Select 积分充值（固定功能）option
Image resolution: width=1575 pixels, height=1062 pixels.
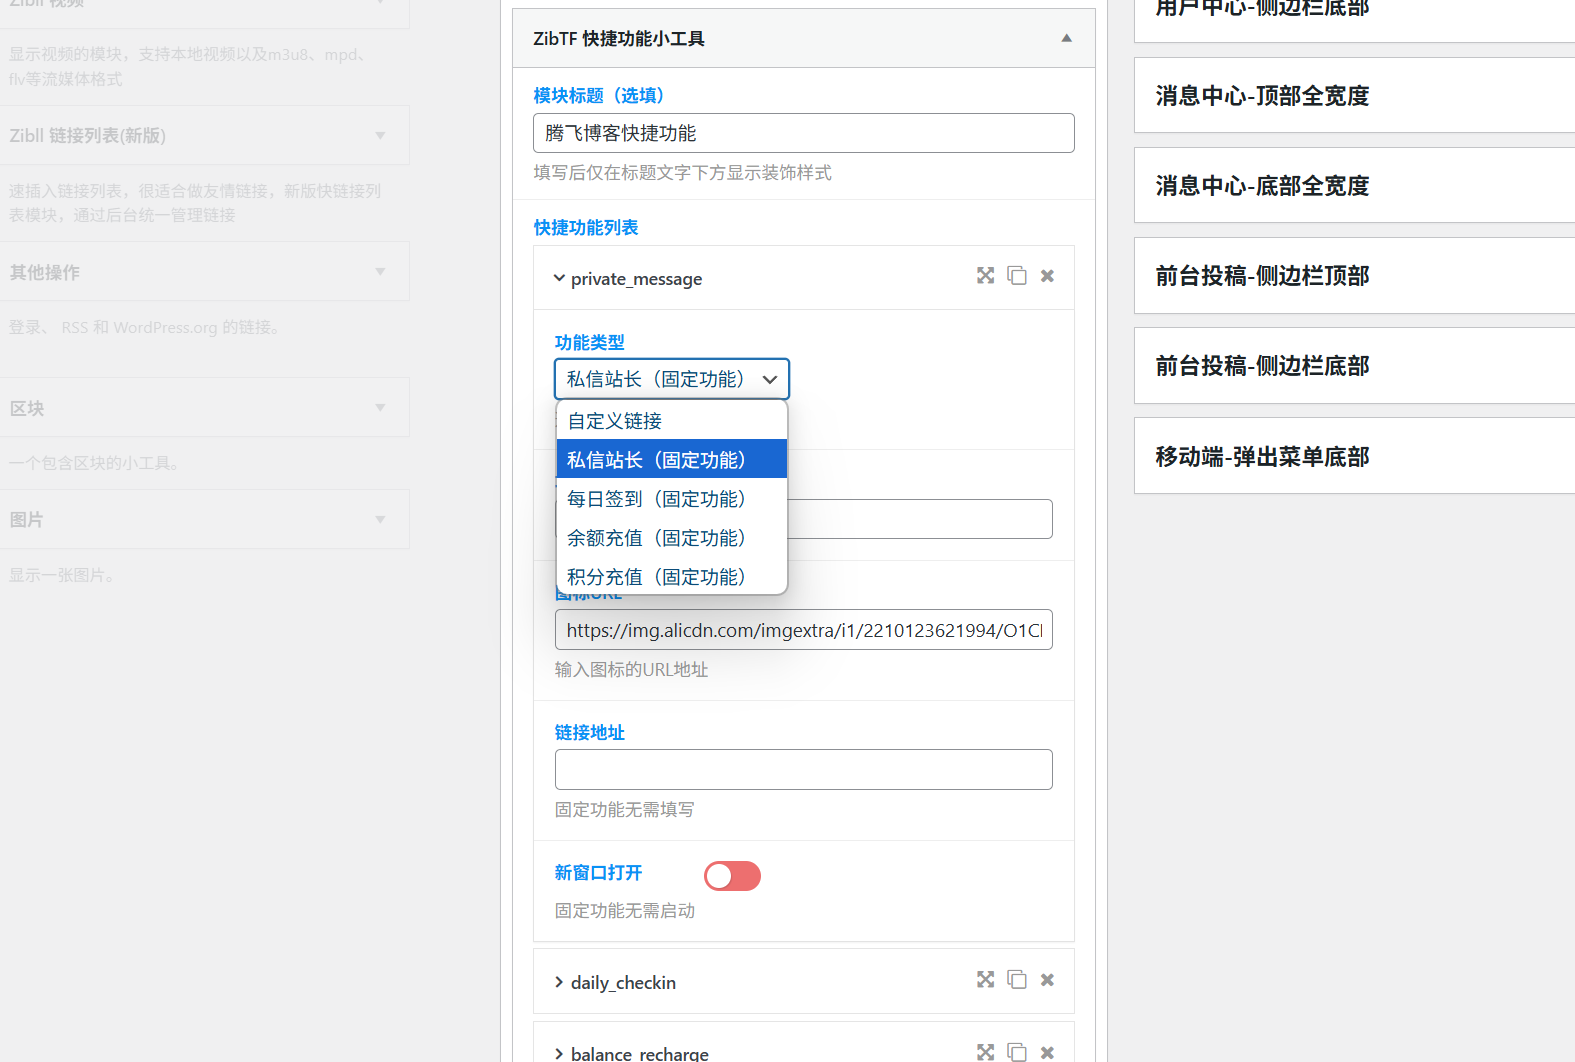coord(672,577)
